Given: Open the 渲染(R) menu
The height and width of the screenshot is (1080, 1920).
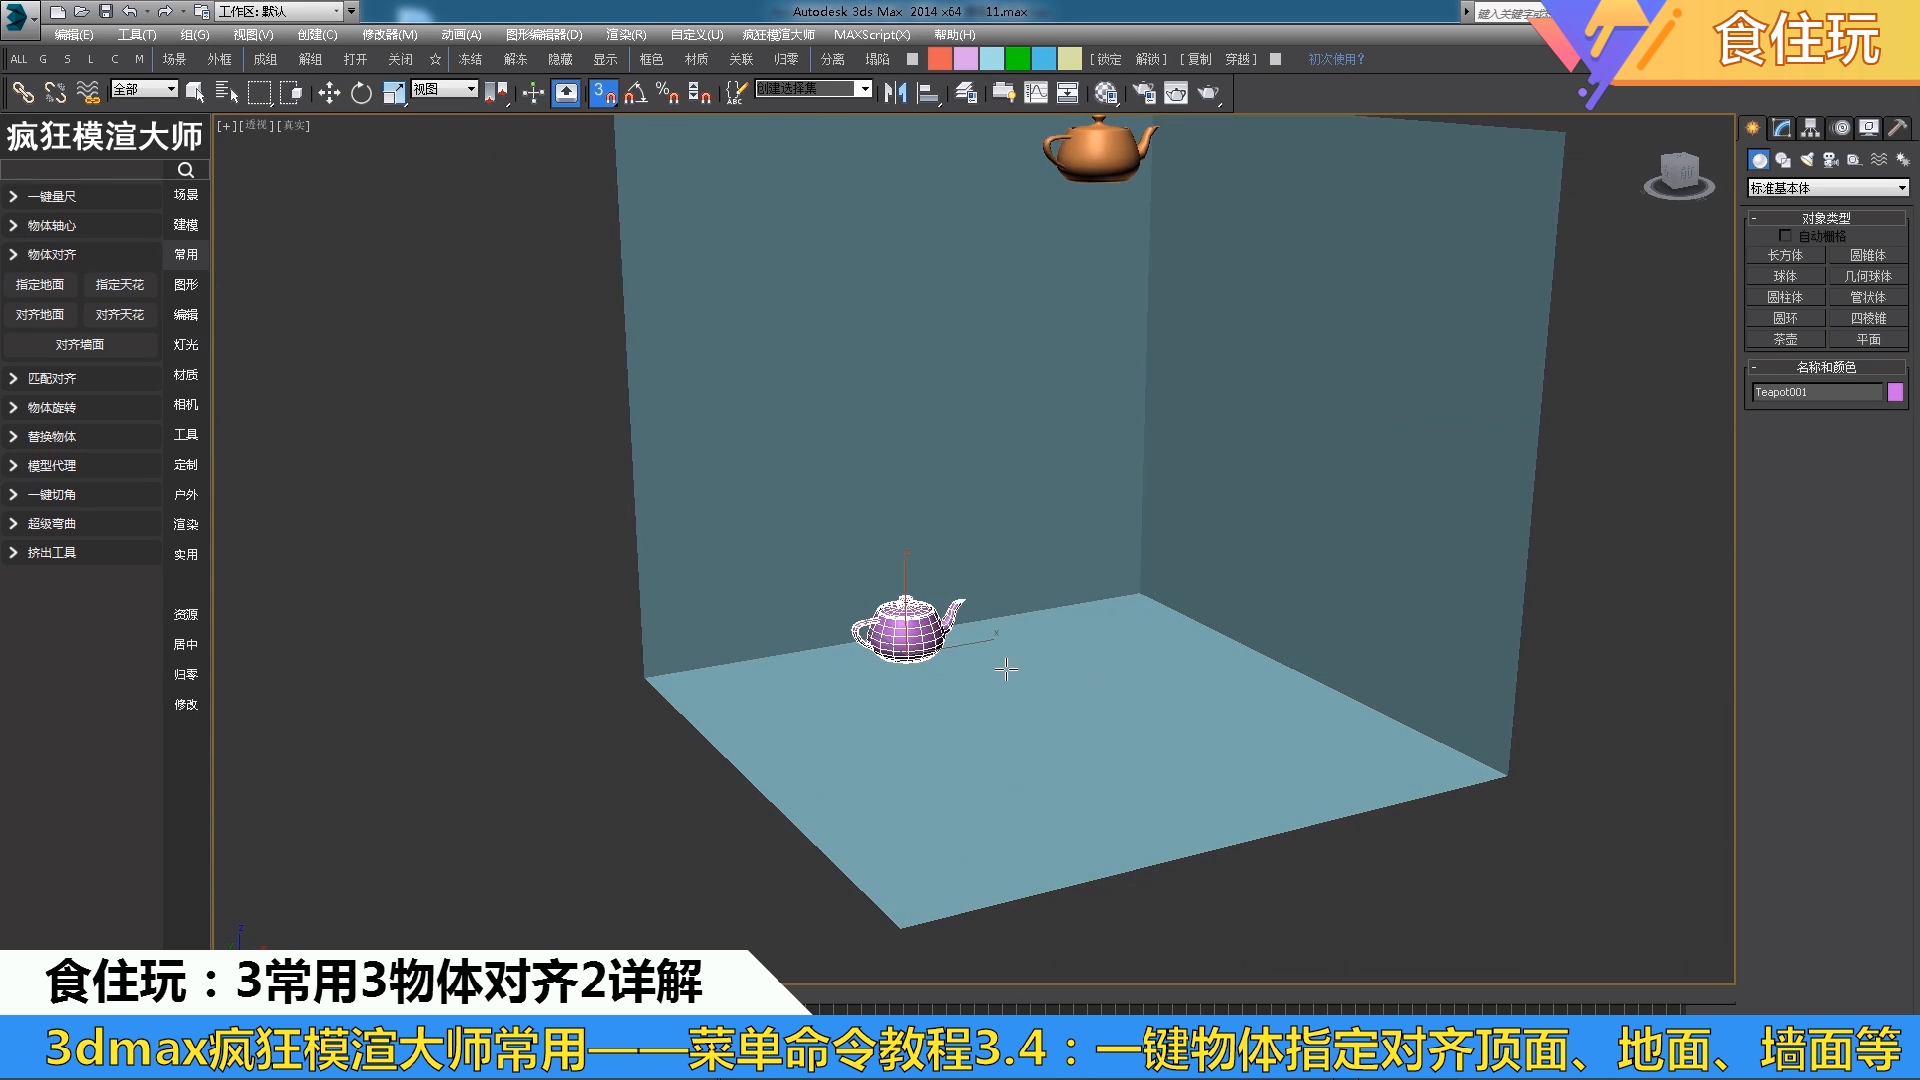Looking at the screenshot, I should (x=626, y=35).
